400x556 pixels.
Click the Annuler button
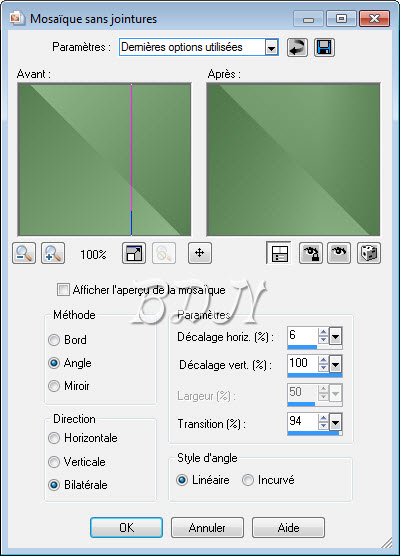(207, 528)
